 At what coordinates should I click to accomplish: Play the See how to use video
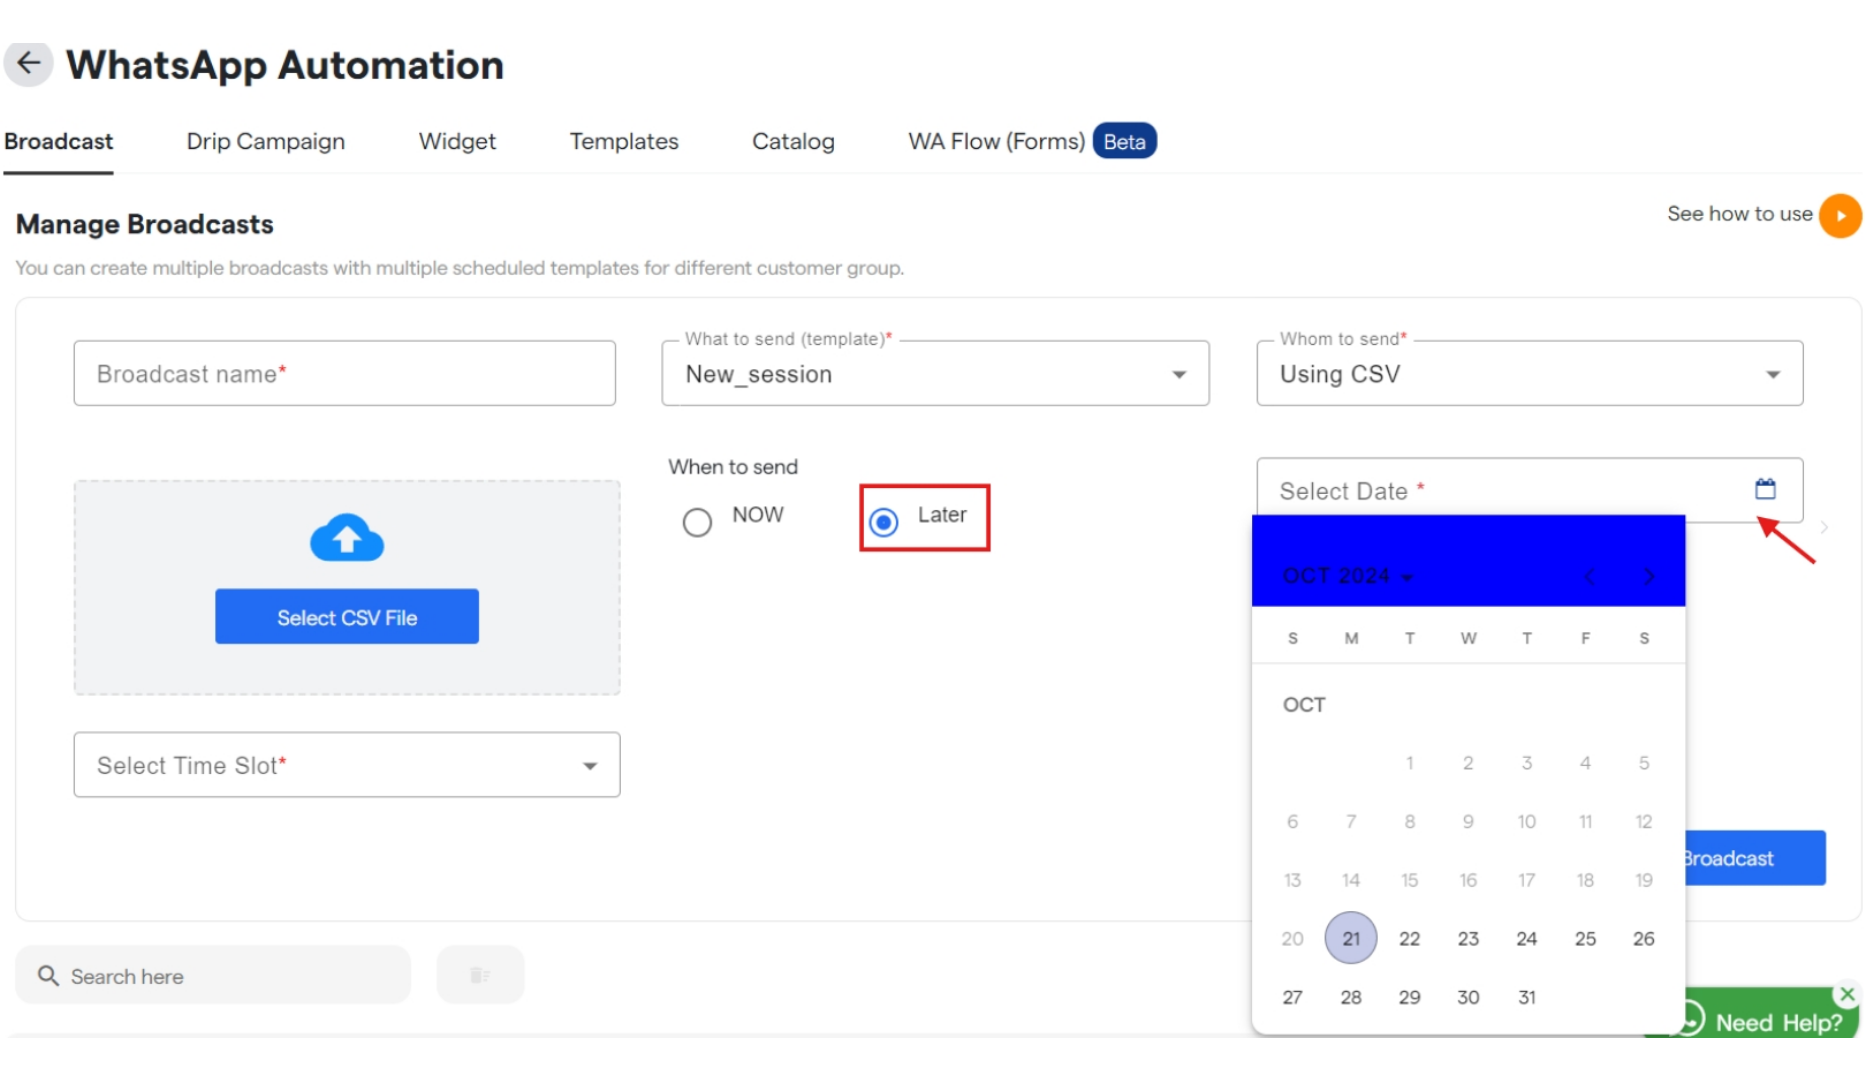point(1840,215)
